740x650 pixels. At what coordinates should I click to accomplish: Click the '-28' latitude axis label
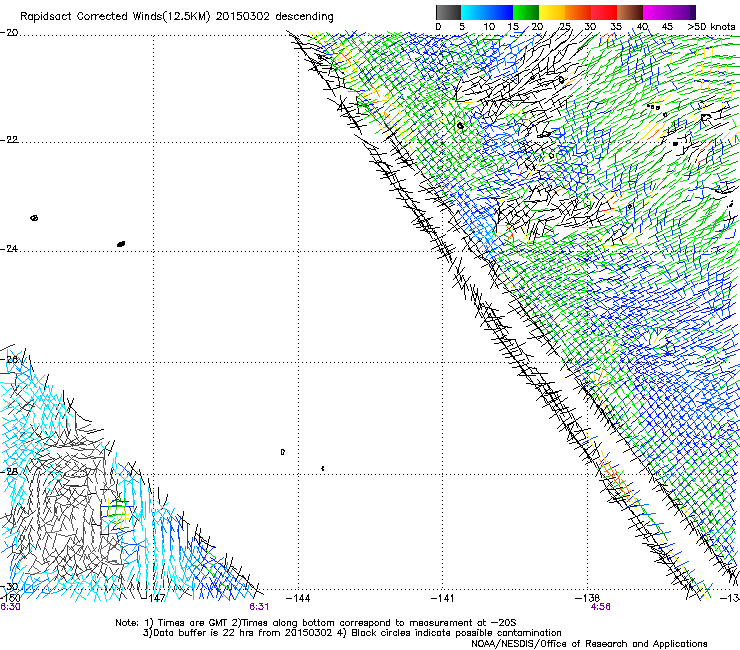coord(9,472)
